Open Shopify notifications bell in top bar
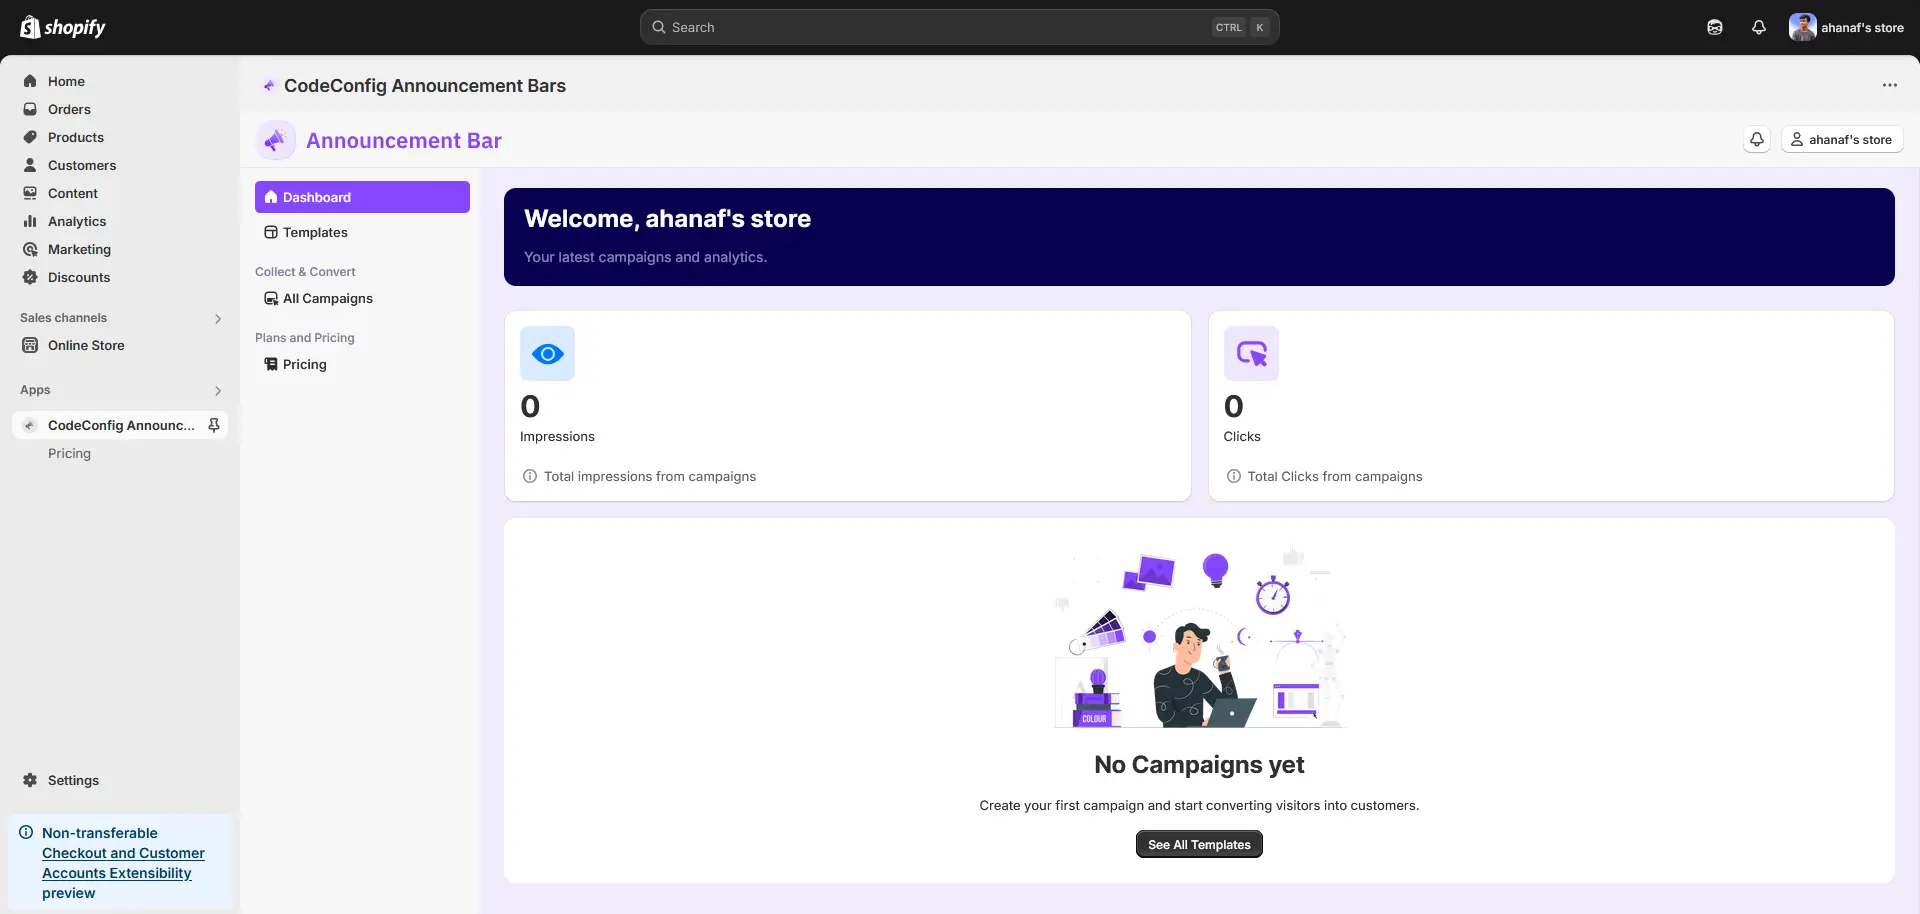 pos(1759,27)
